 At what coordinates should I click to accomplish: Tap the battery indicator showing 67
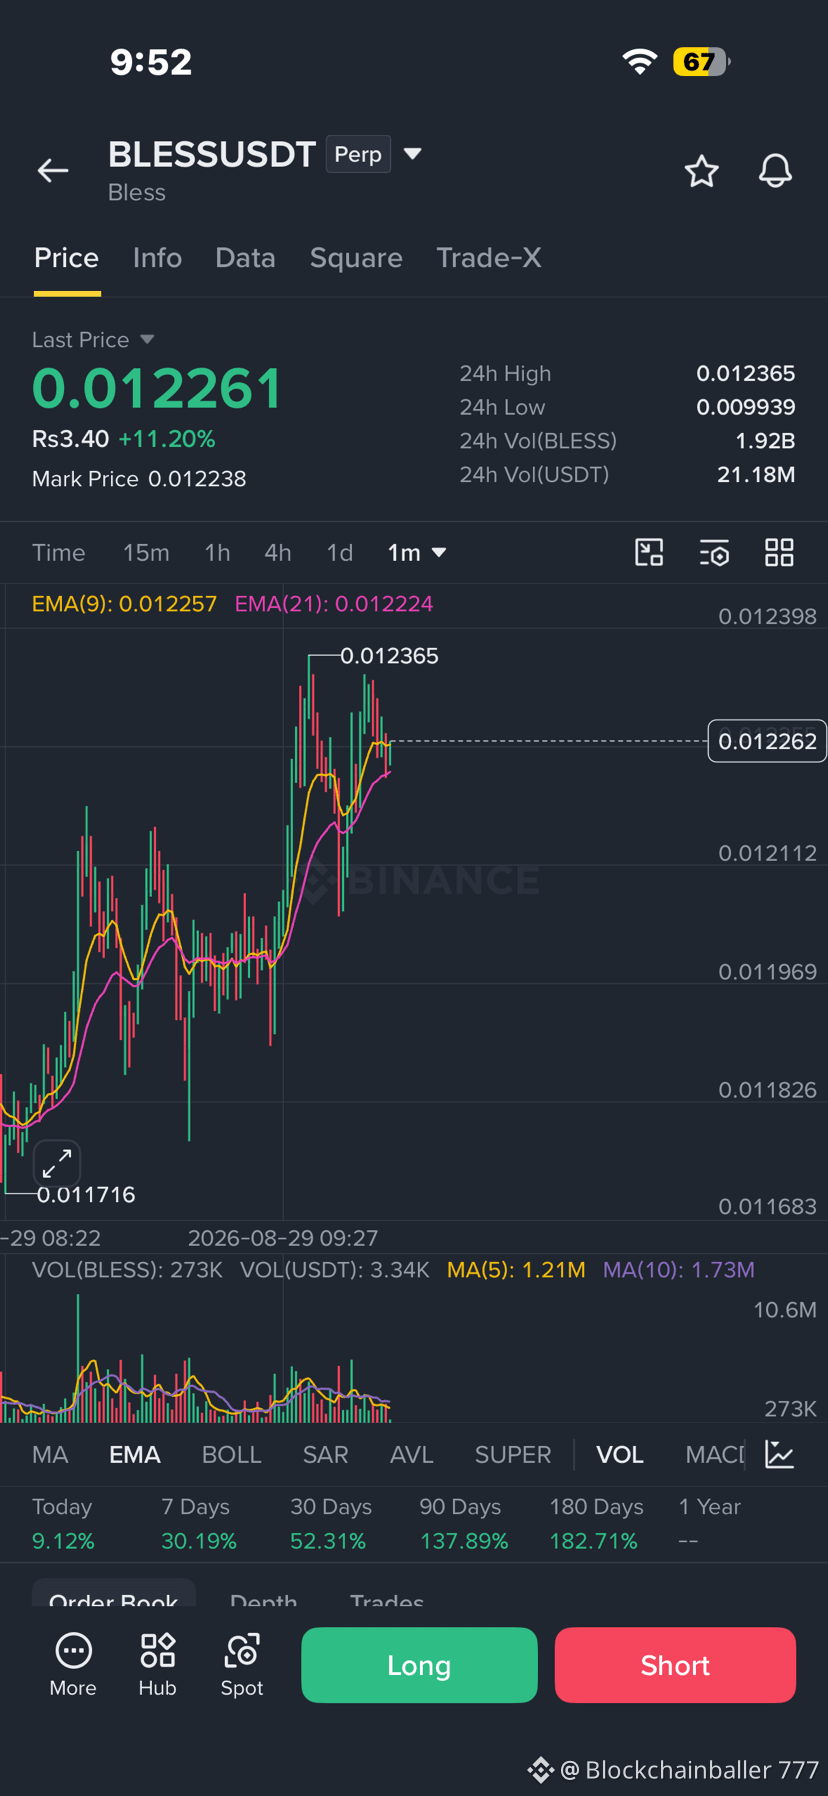pos(701,61)
